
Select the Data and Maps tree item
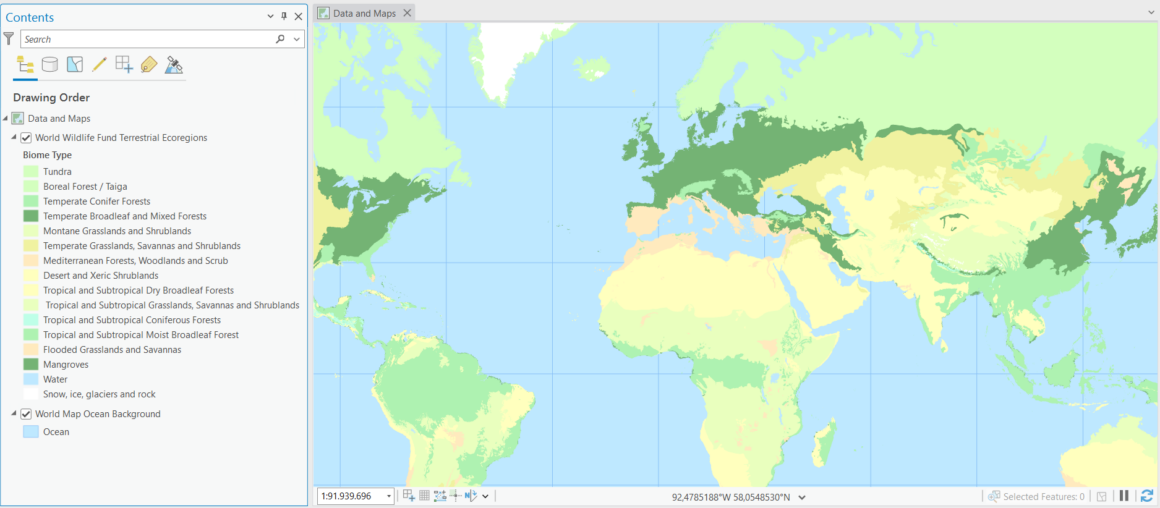tap(59, 118)
